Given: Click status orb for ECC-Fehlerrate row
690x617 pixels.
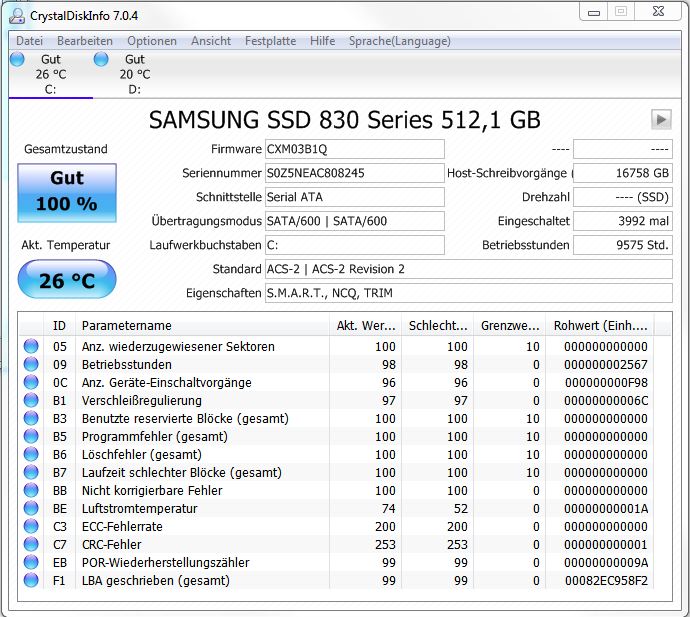Looking at the screenshot, I should click(x=31, y=526).
